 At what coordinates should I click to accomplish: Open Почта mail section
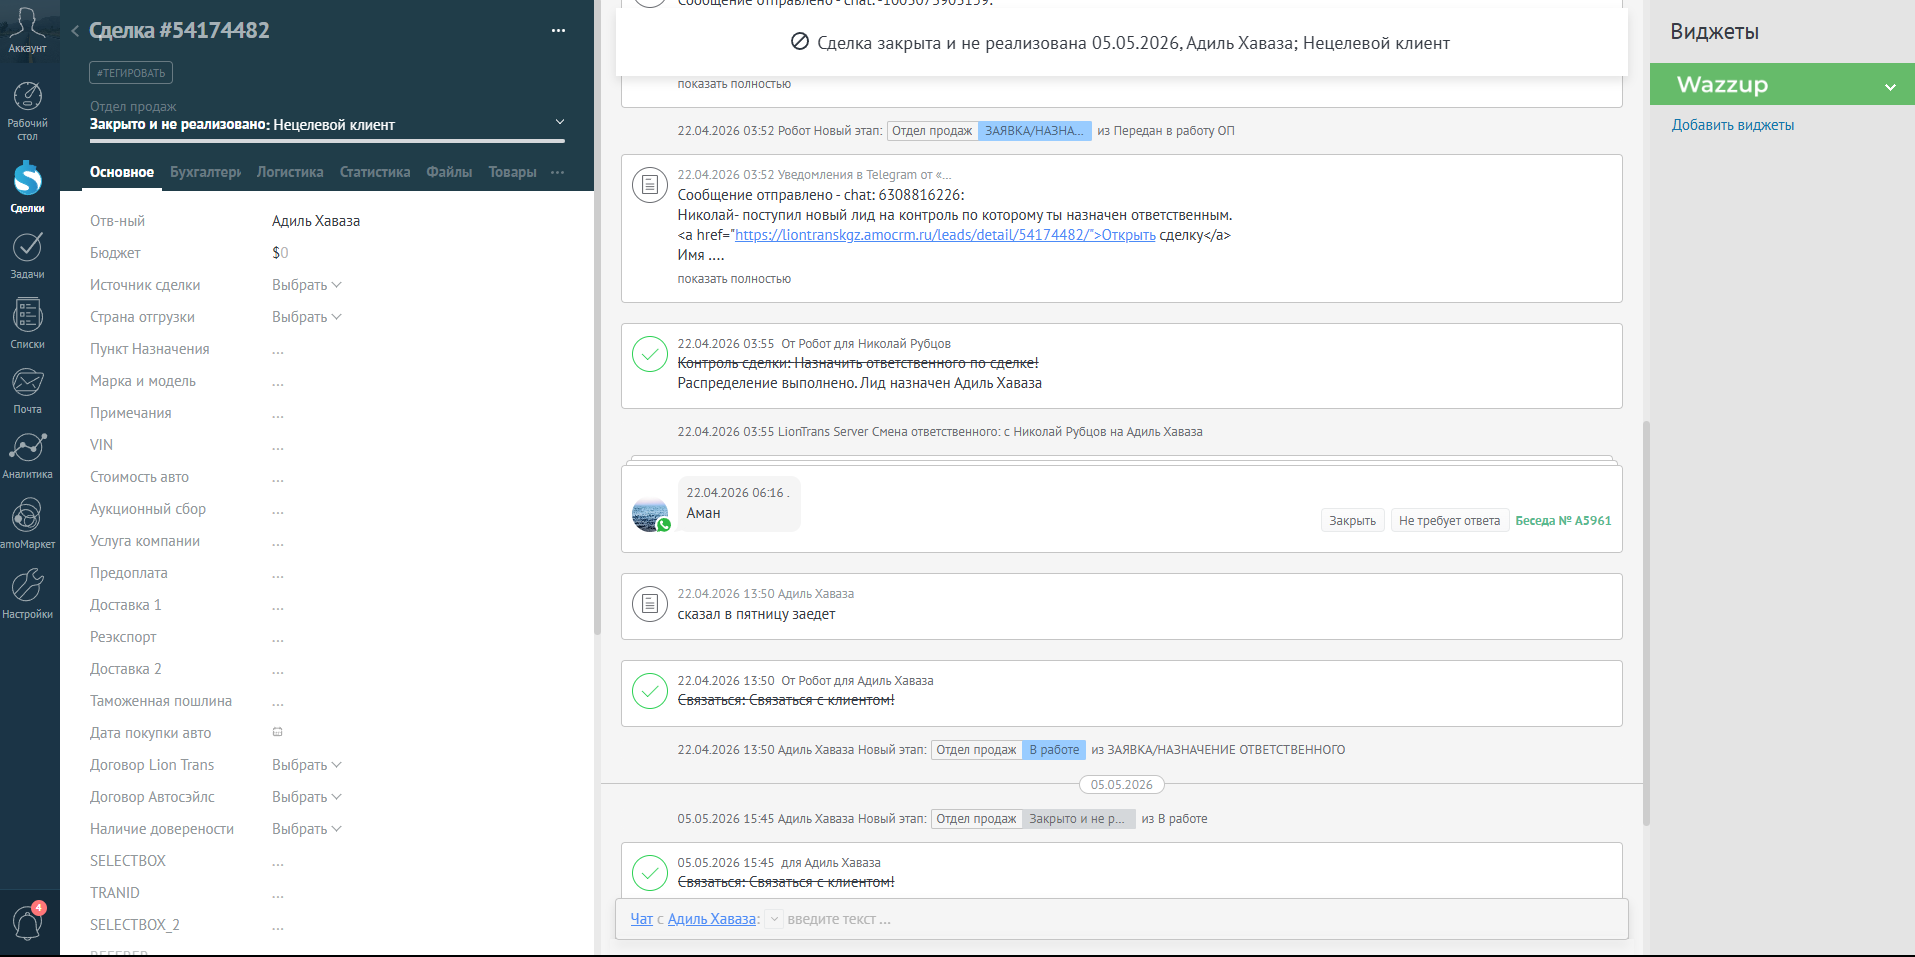click(27, 391)
